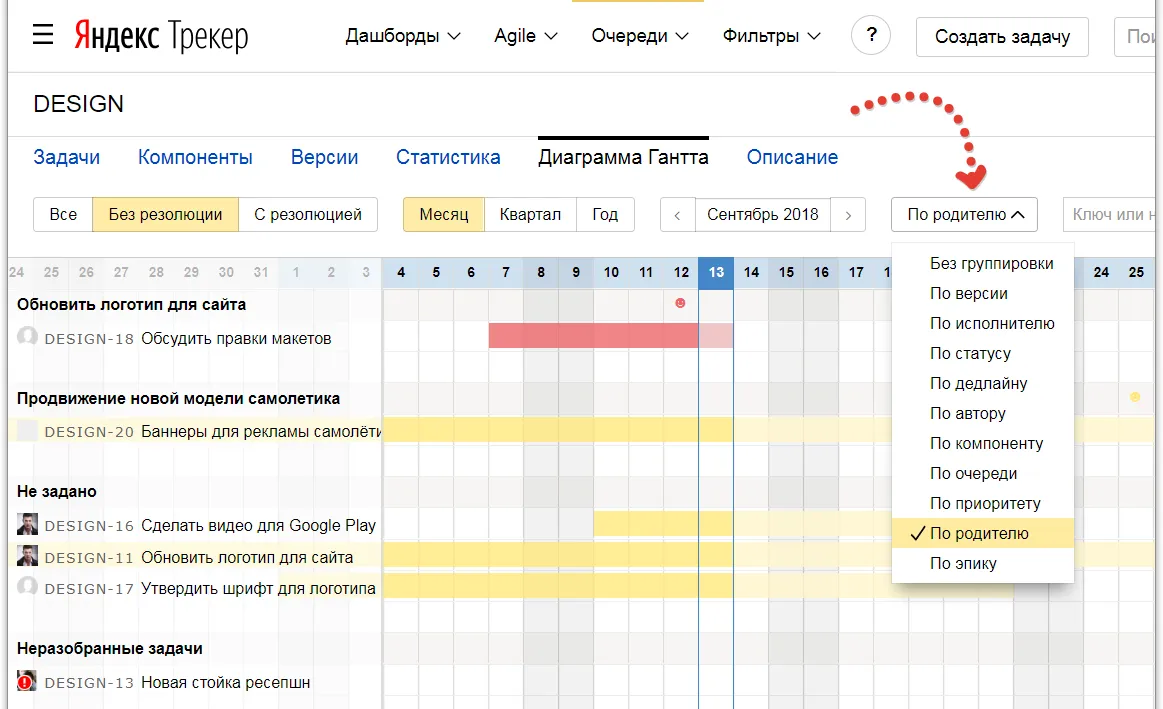Screen dimensions: 1163x709
Task: Click the red milestone marker above September 12
Action: click(680, 301)
